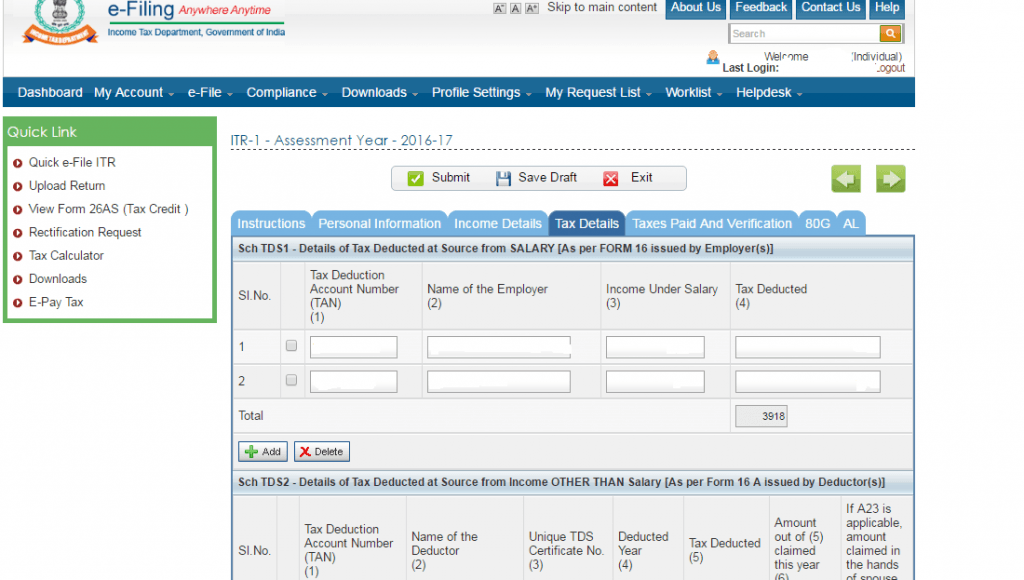The width and height of the screenshot is (1024, 580).
Task: Select Upload Return in the Quick Link panel
Action: click(x=67, y=185)
